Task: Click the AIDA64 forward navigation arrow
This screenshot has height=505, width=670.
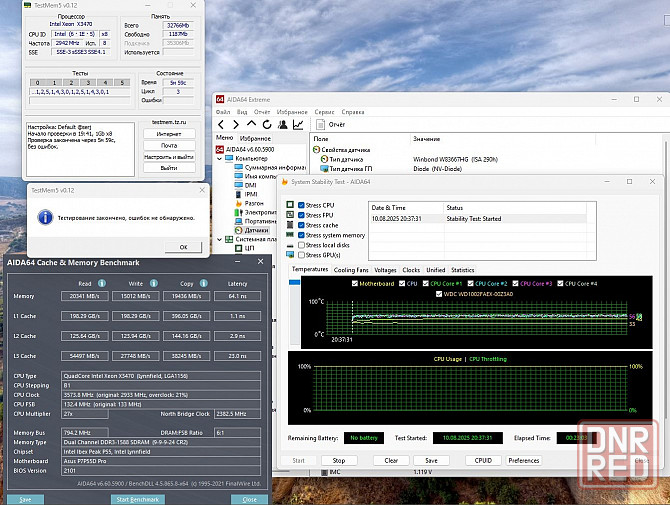Action: click(x=235, y=124)
